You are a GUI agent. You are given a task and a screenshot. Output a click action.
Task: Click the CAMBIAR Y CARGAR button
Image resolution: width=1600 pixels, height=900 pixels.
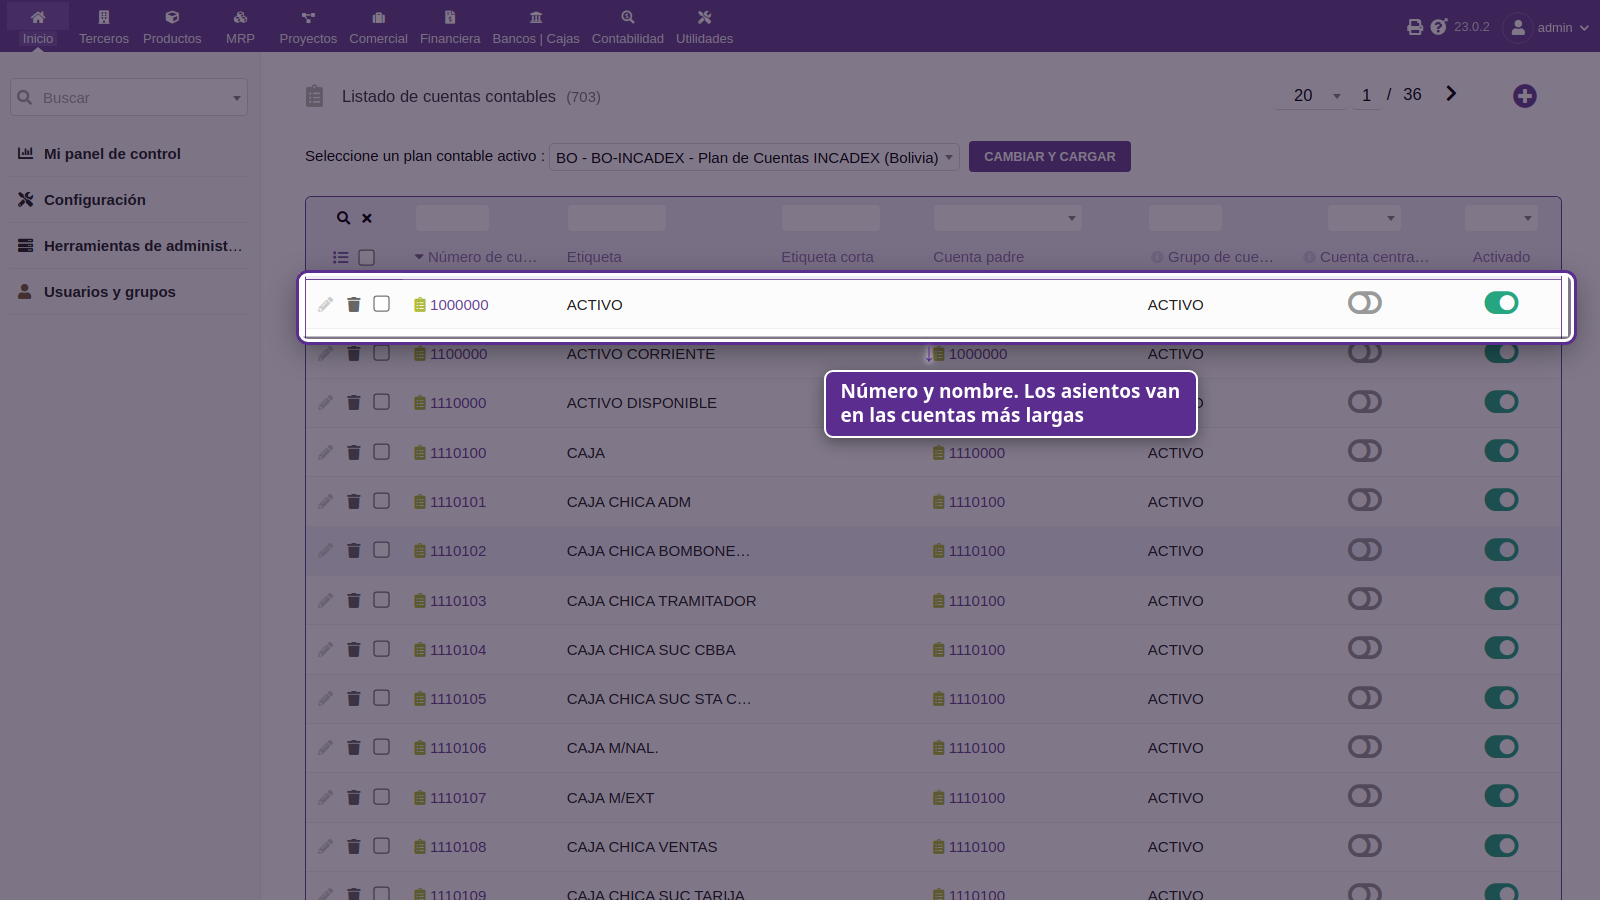1050,156
